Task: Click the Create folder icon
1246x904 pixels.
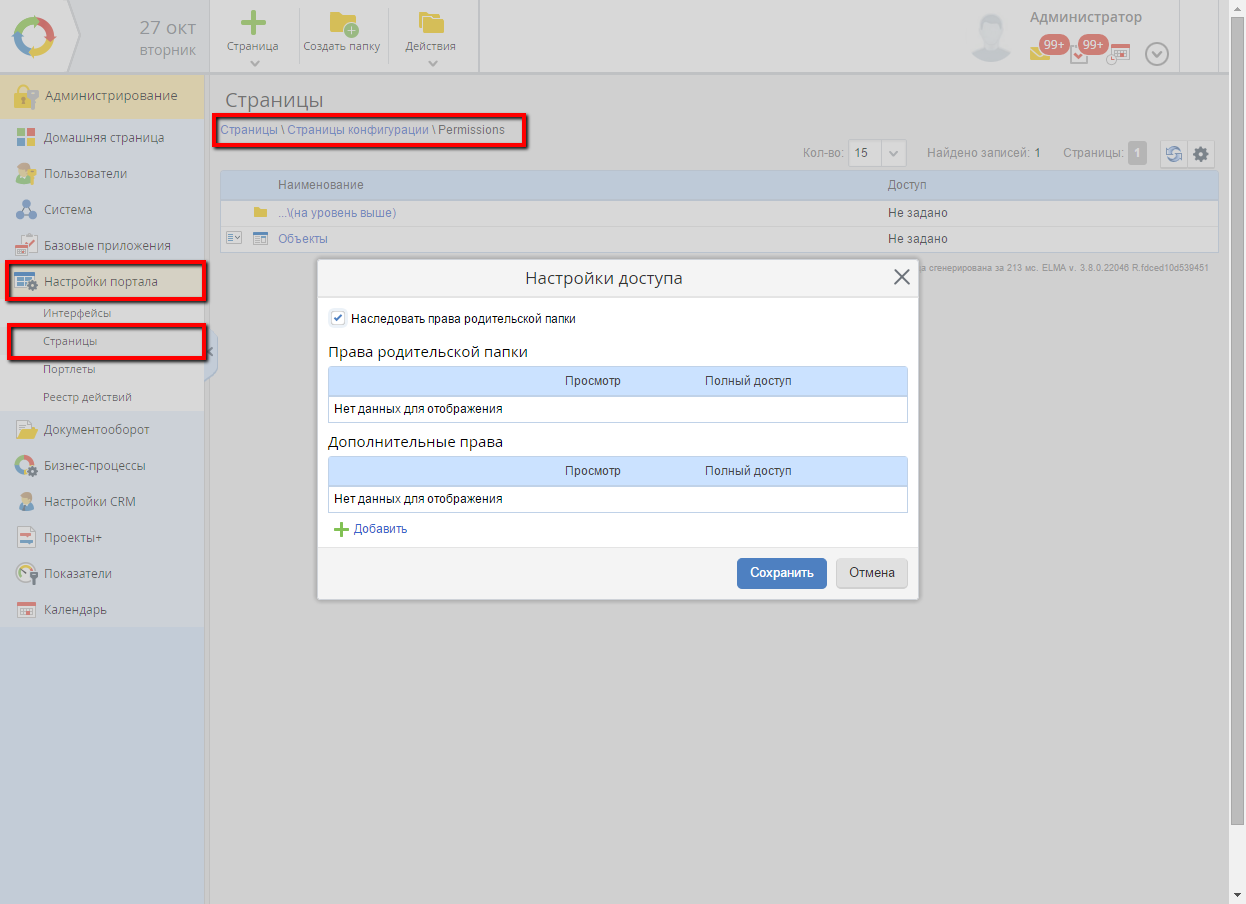Action: [x=342, y=24]
